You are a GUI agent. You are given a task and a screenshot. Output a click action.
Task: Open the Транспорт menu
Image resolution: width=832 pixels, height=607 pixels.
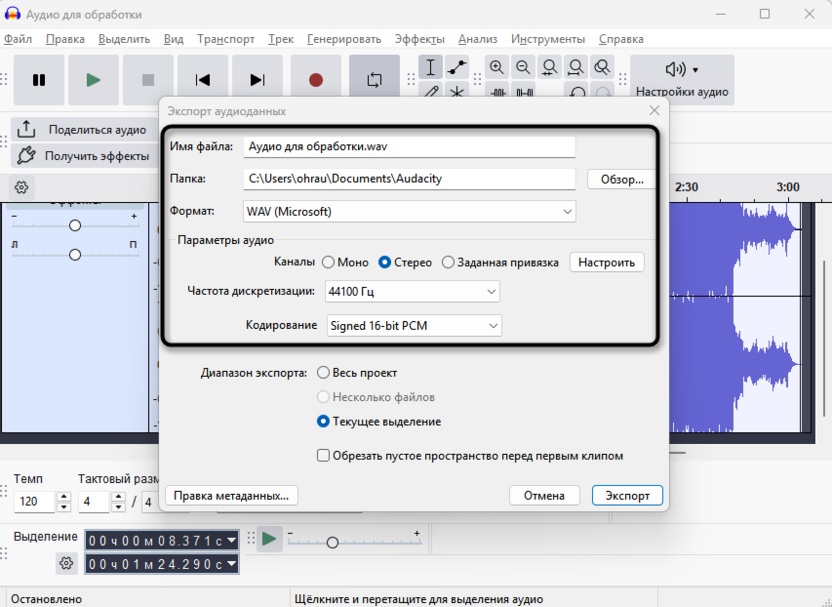pos(225,39)
